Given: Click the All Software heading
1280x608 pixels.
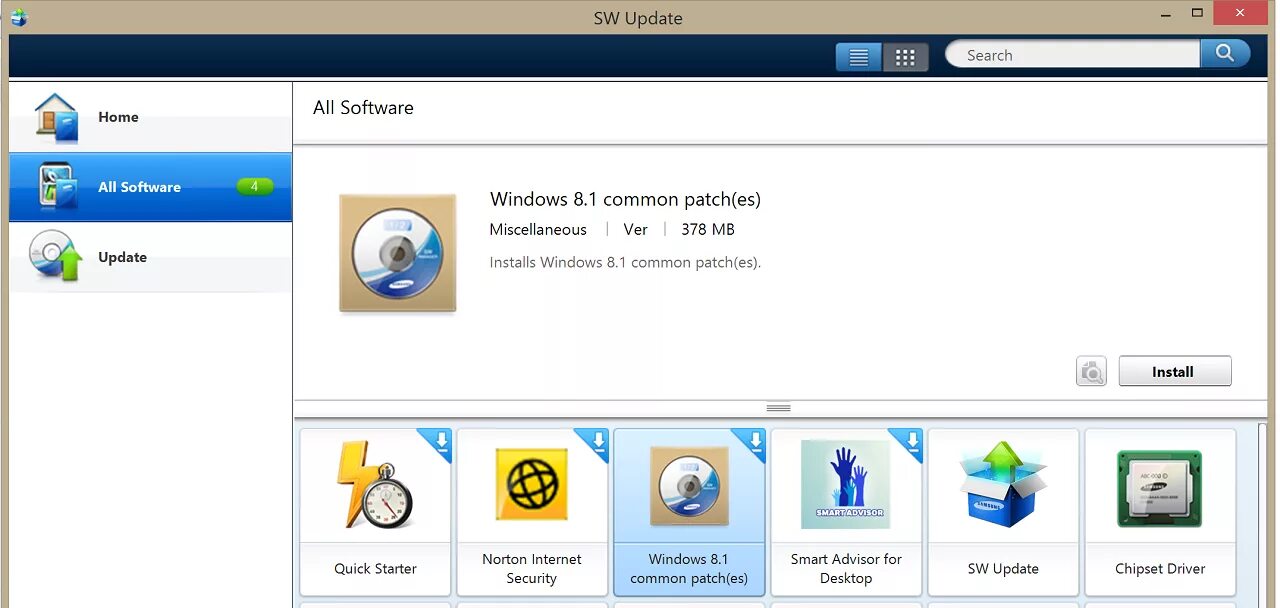Looking at the screenshot, I should pyautogui.click(x=363, y=108).
